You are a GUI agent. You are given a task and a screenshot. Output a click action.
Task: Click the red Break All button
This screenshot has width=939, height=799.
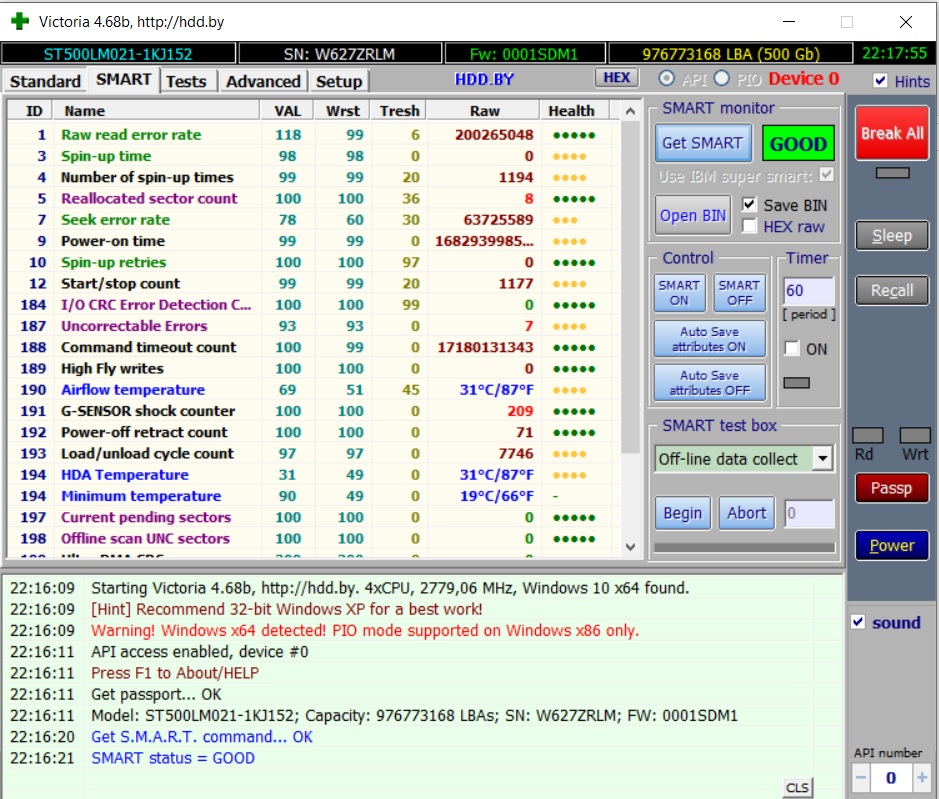coord(892,133)
